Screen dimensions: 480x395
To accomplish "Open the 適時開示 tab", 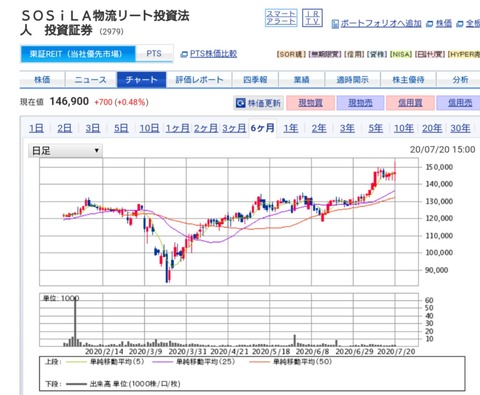I will click(352, 80).
